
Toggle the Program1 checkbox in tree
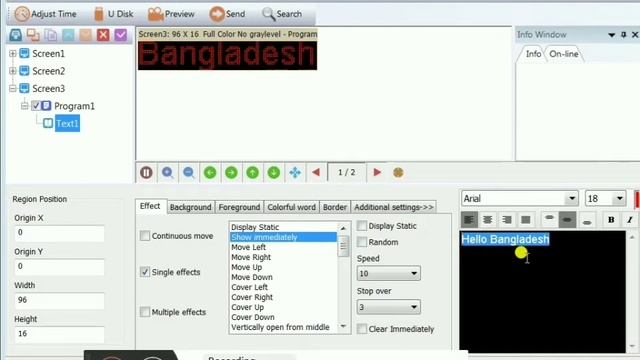point(36,106)
